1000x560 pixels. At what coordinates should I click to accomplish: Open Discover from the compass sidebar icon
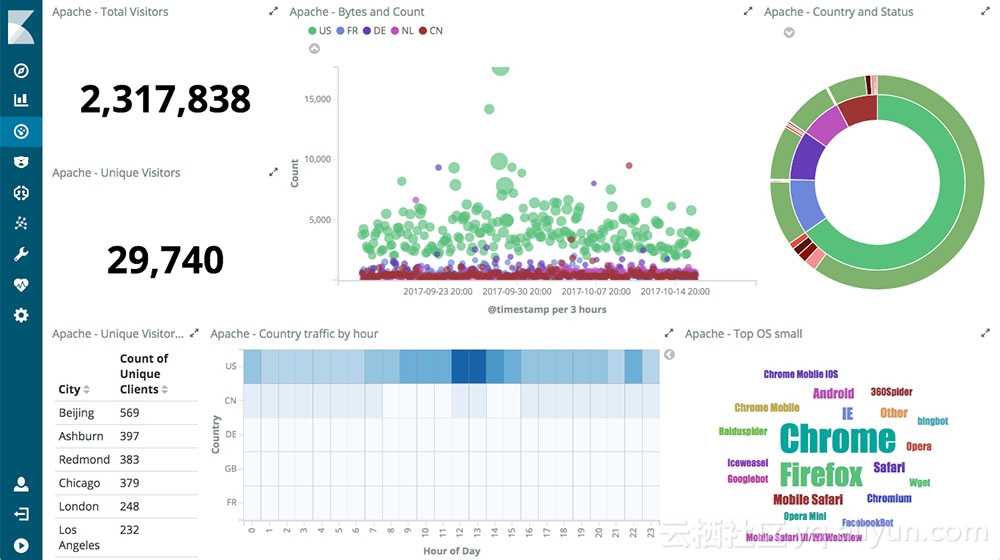(21, 70)
